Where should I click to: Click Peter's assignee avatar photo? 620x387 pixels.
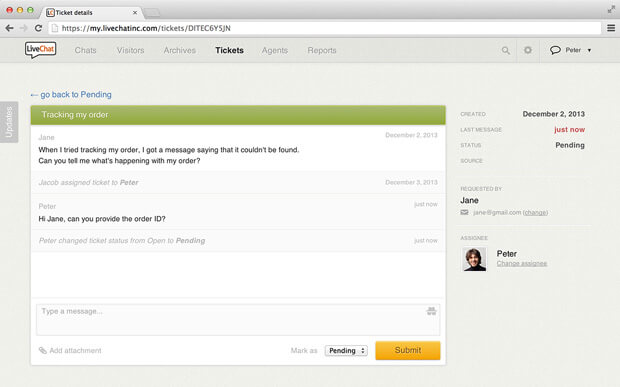474,259
